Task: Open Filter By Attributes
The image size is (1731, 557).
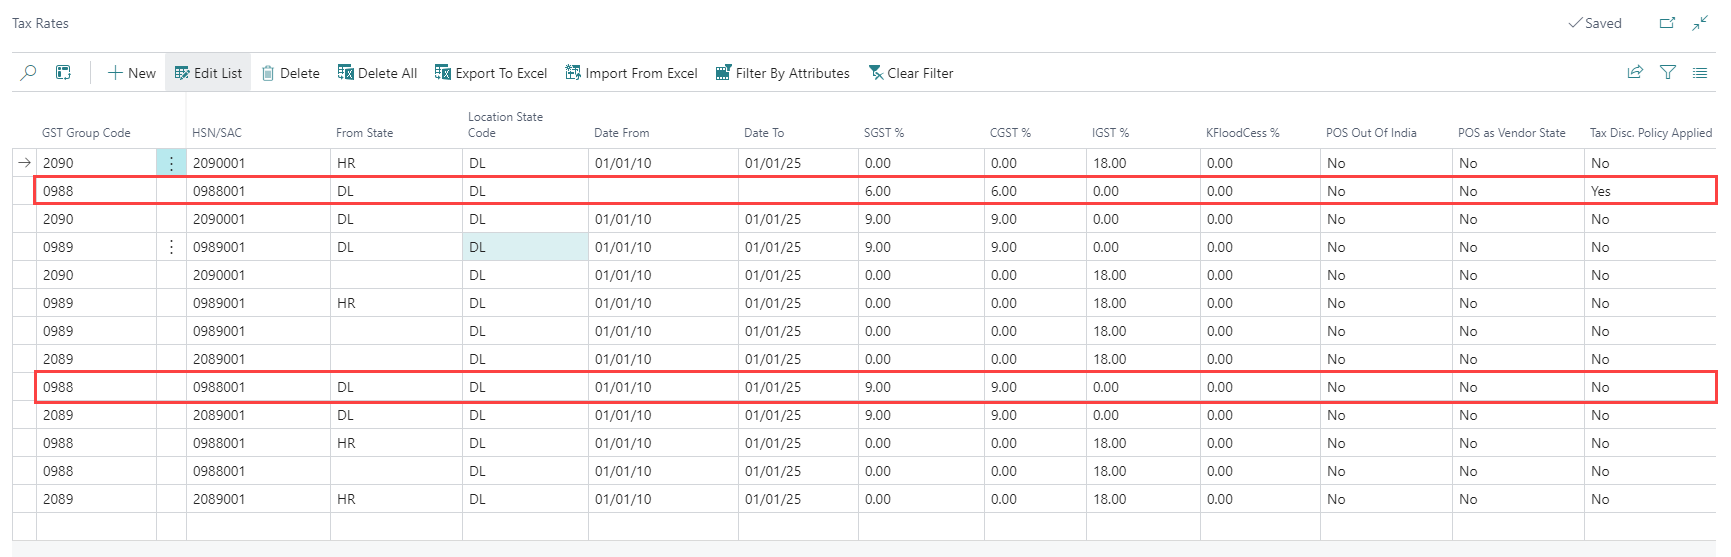Action: tap(782, 73)
